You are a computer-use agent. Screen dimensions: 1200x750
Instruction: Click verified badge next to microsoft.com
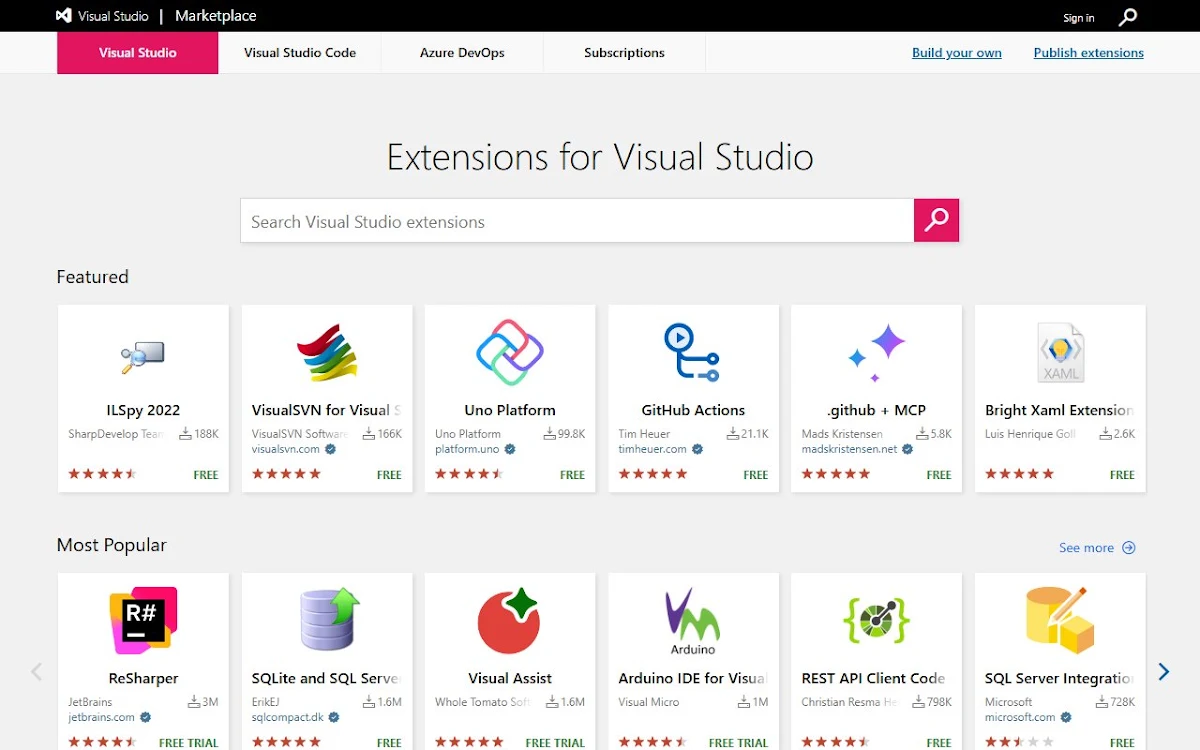[x=1065, y=718]
